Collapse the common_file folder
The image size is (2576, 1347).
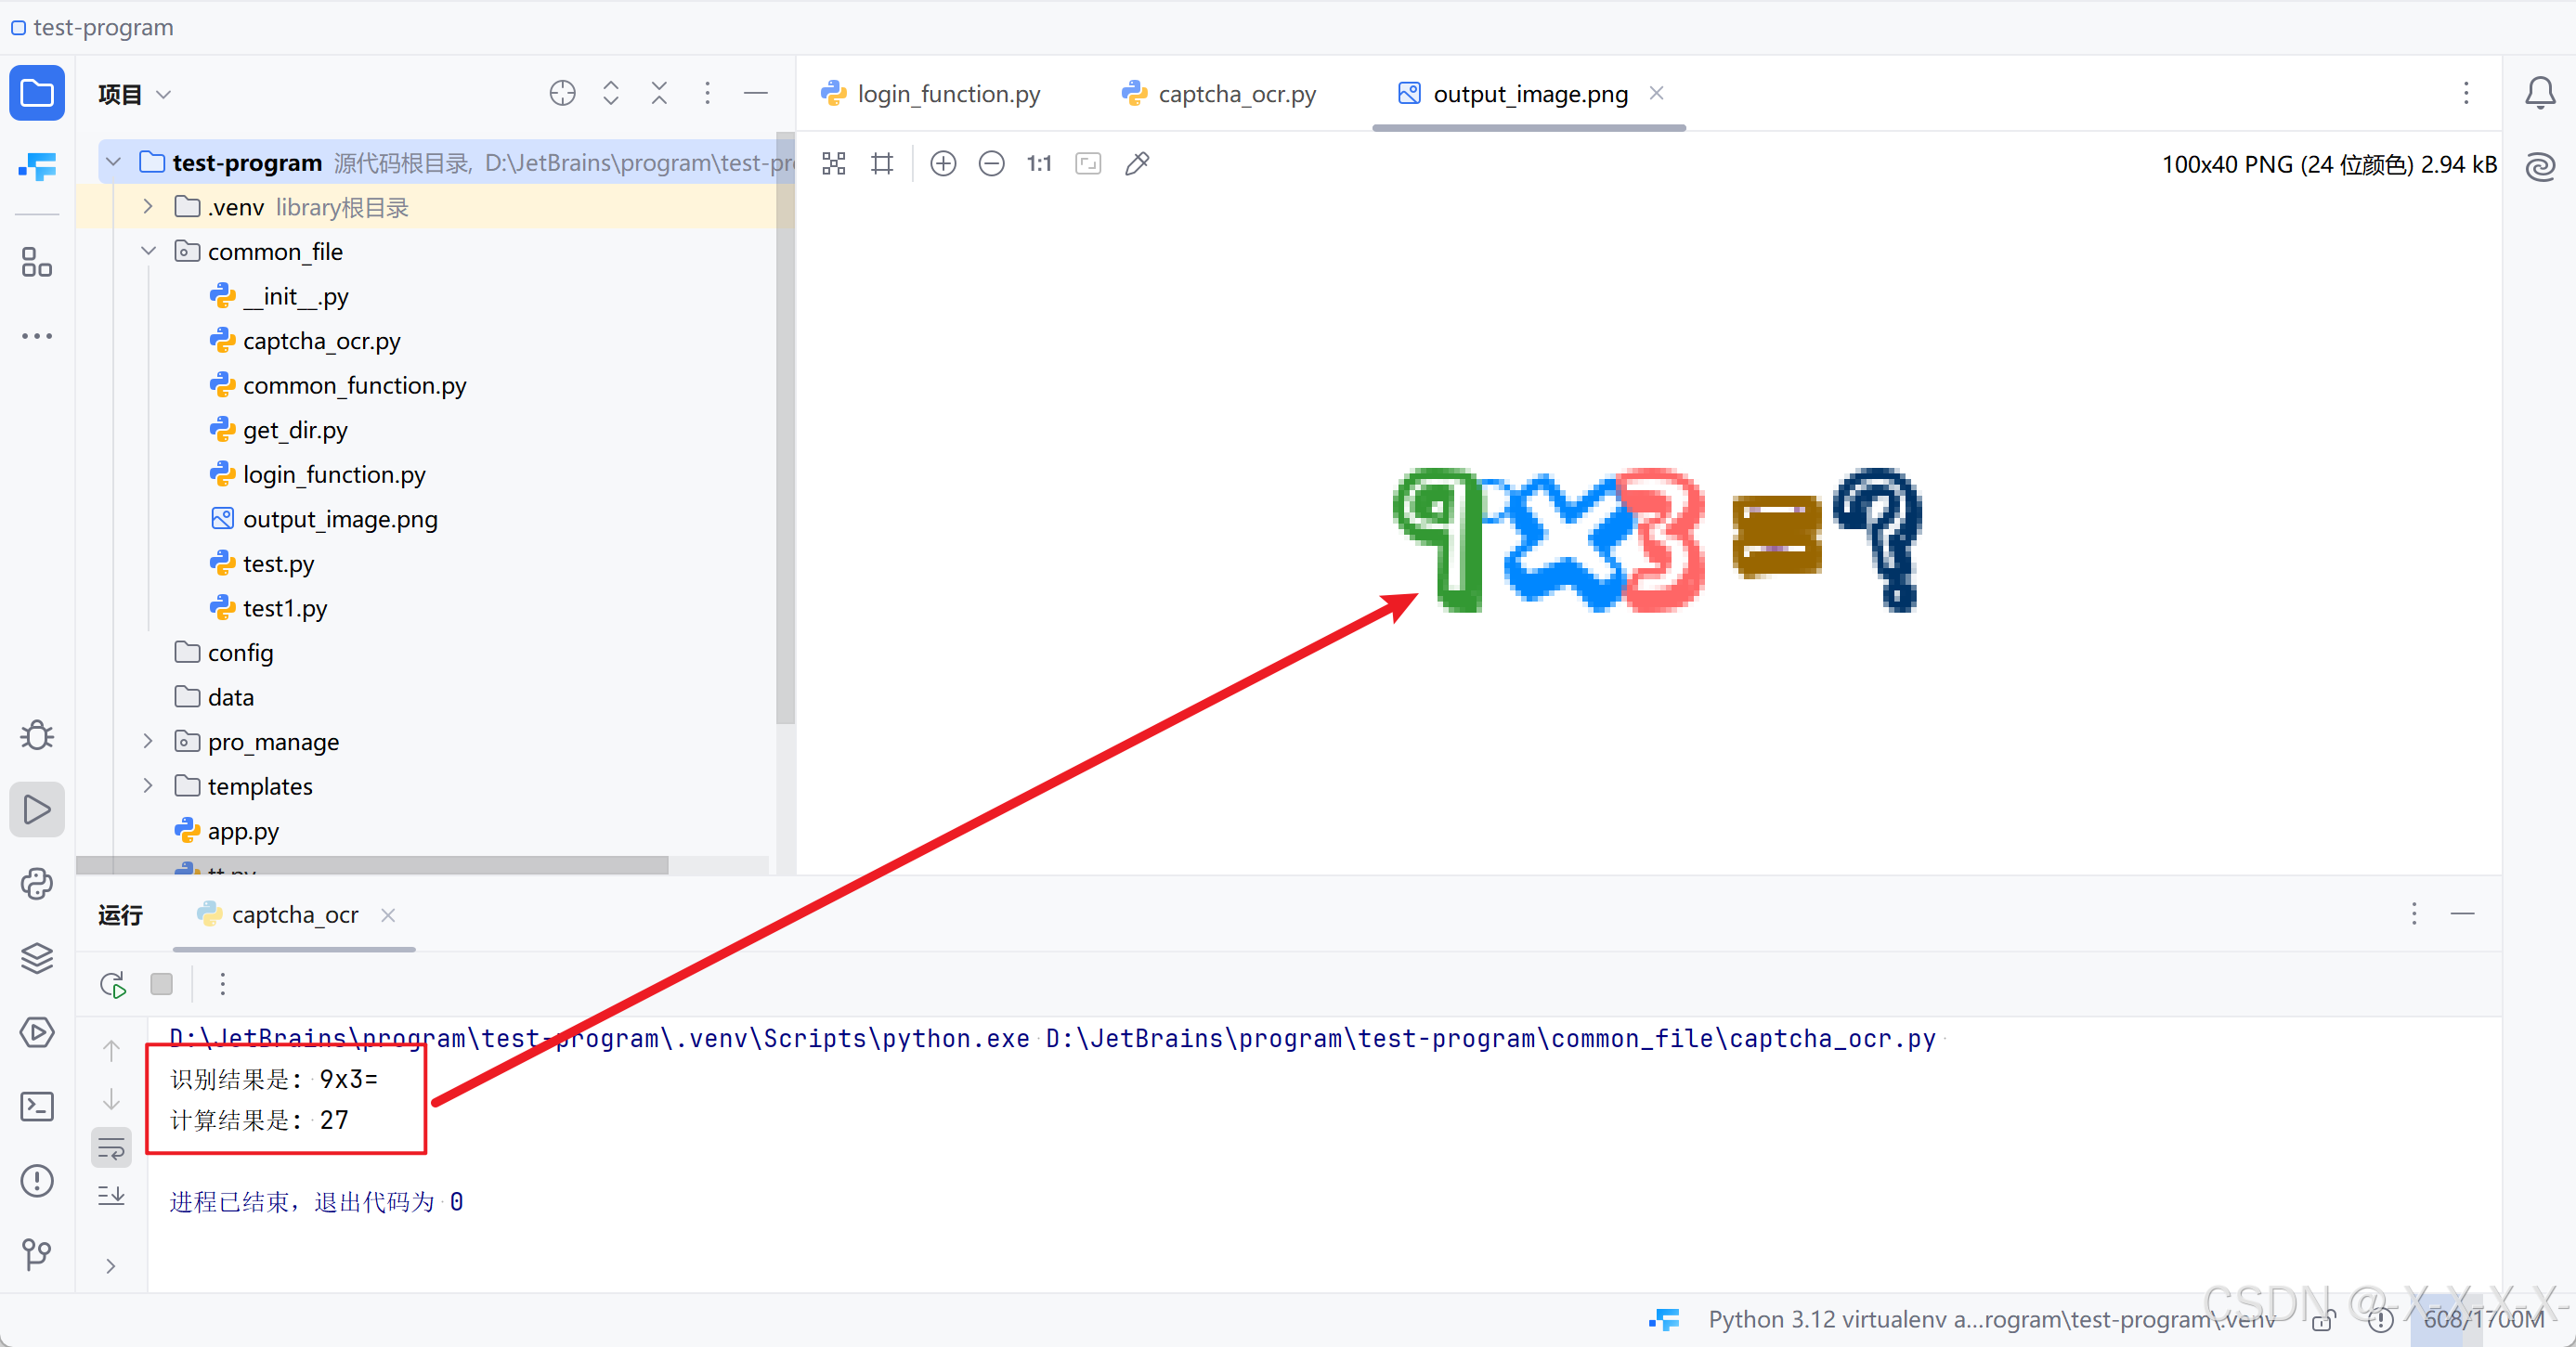[x=148, y=251]
